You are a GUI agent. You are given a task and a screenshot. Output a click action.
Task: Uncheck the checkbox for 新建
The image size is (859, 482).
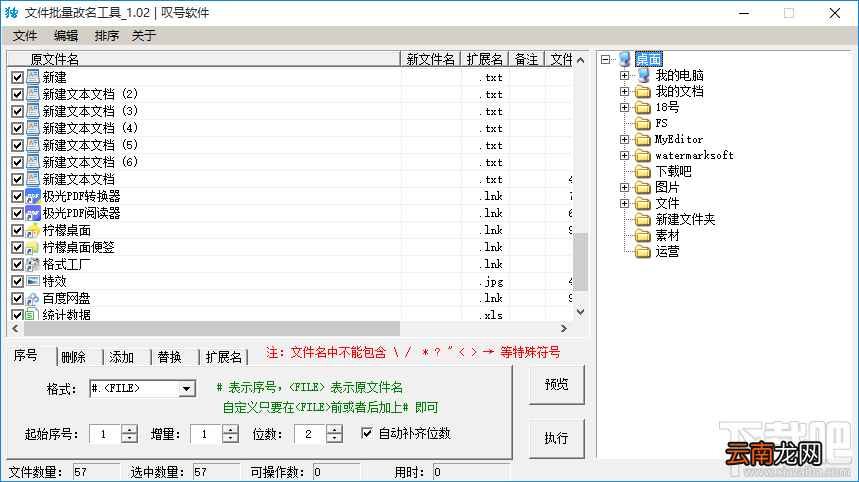pos(17,78)
